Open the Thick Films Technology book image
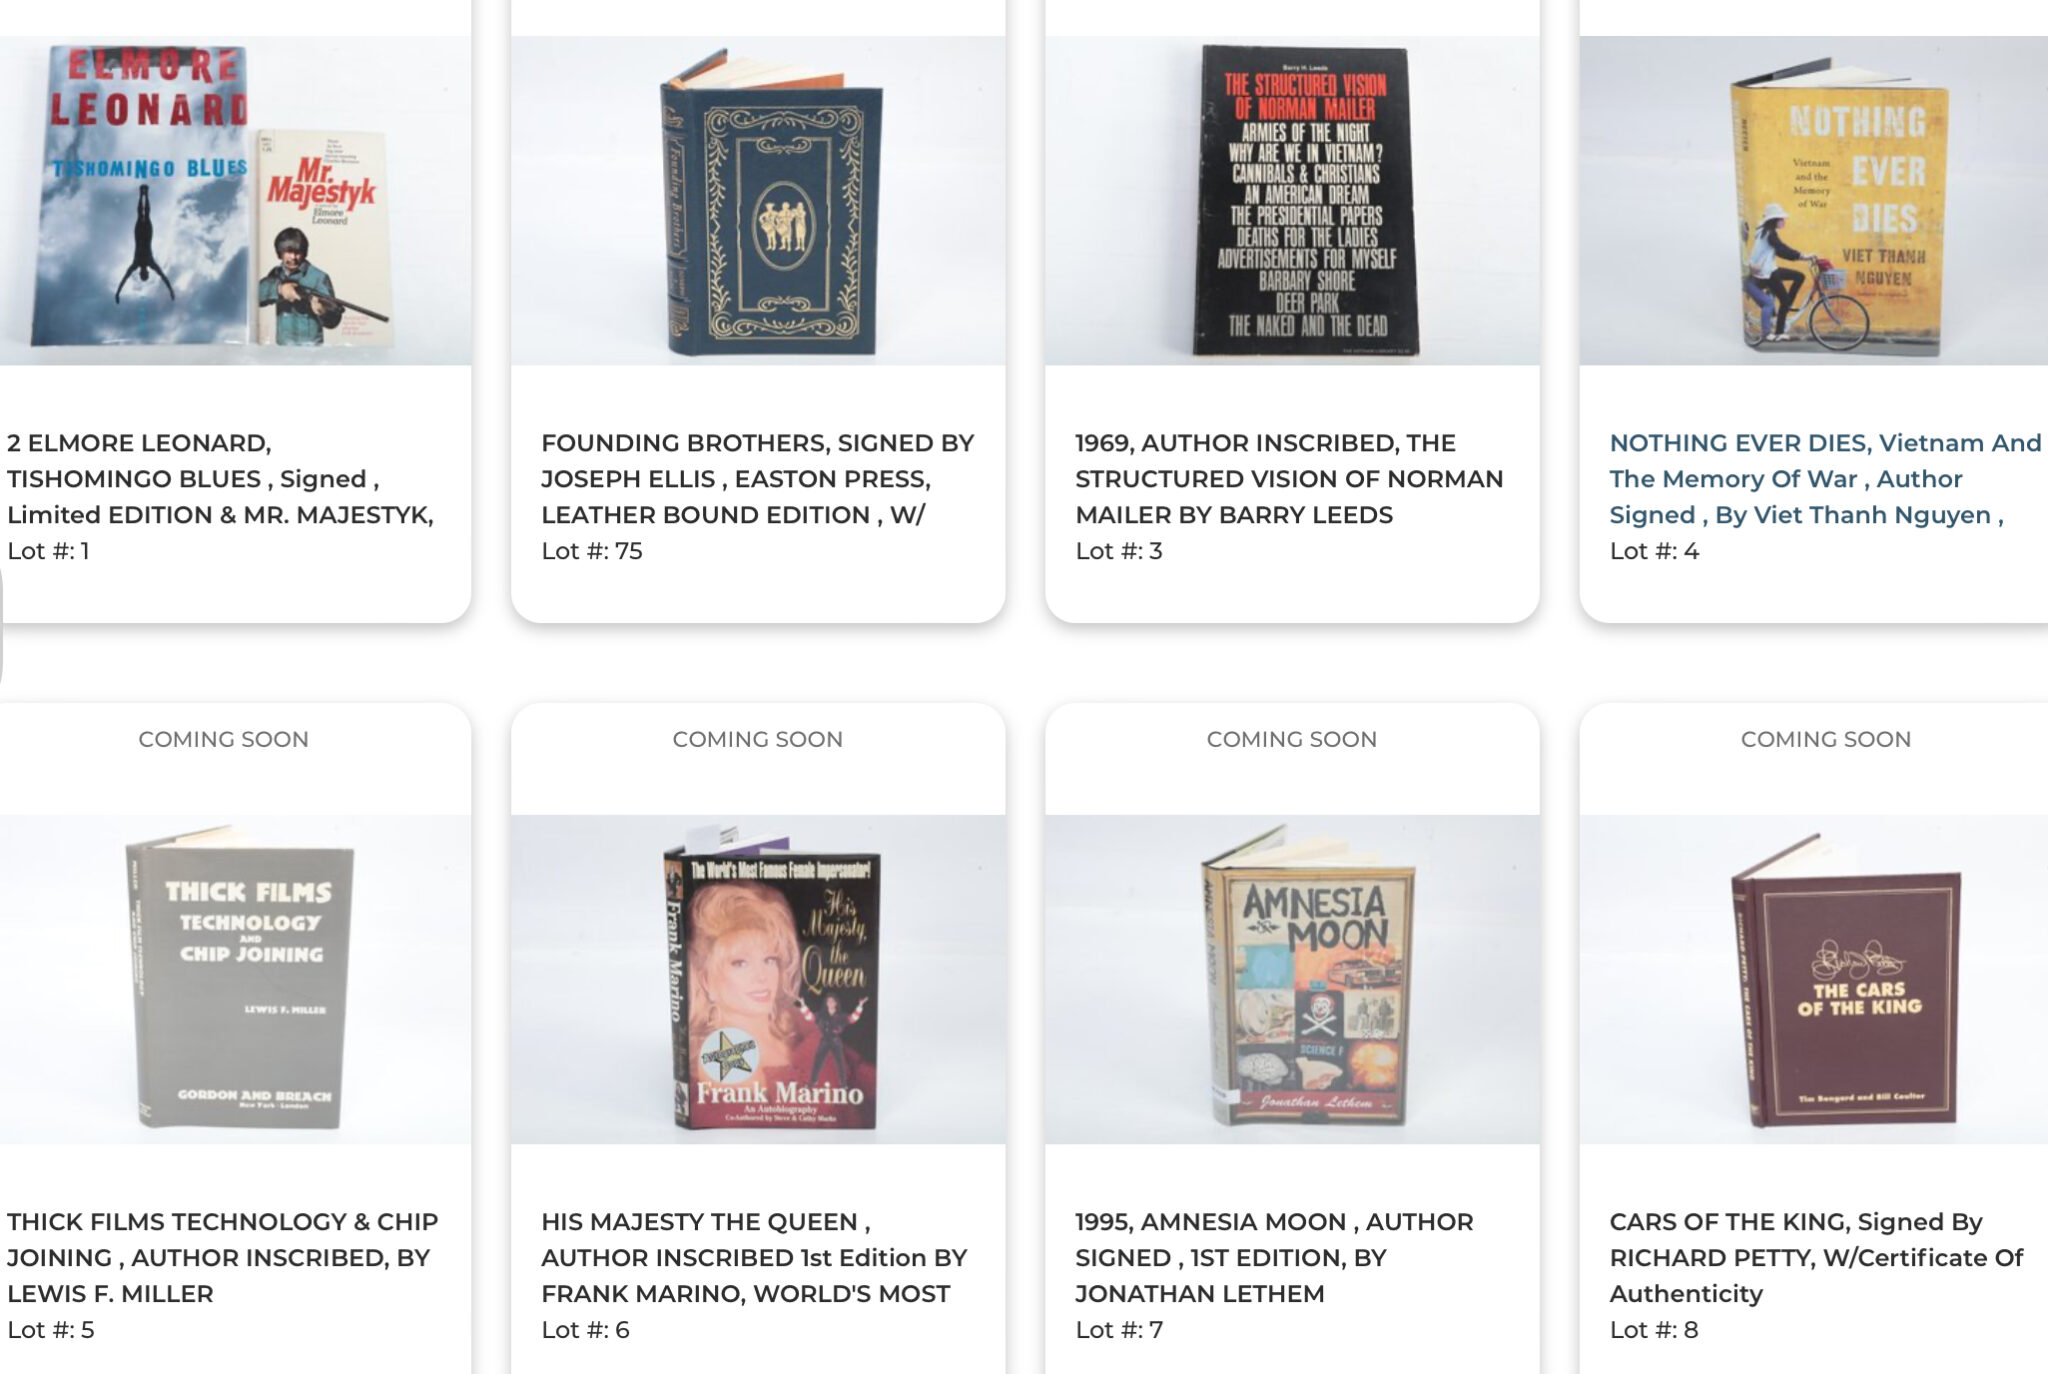Screen dimensions: 2048x1374 coord(235,979)
